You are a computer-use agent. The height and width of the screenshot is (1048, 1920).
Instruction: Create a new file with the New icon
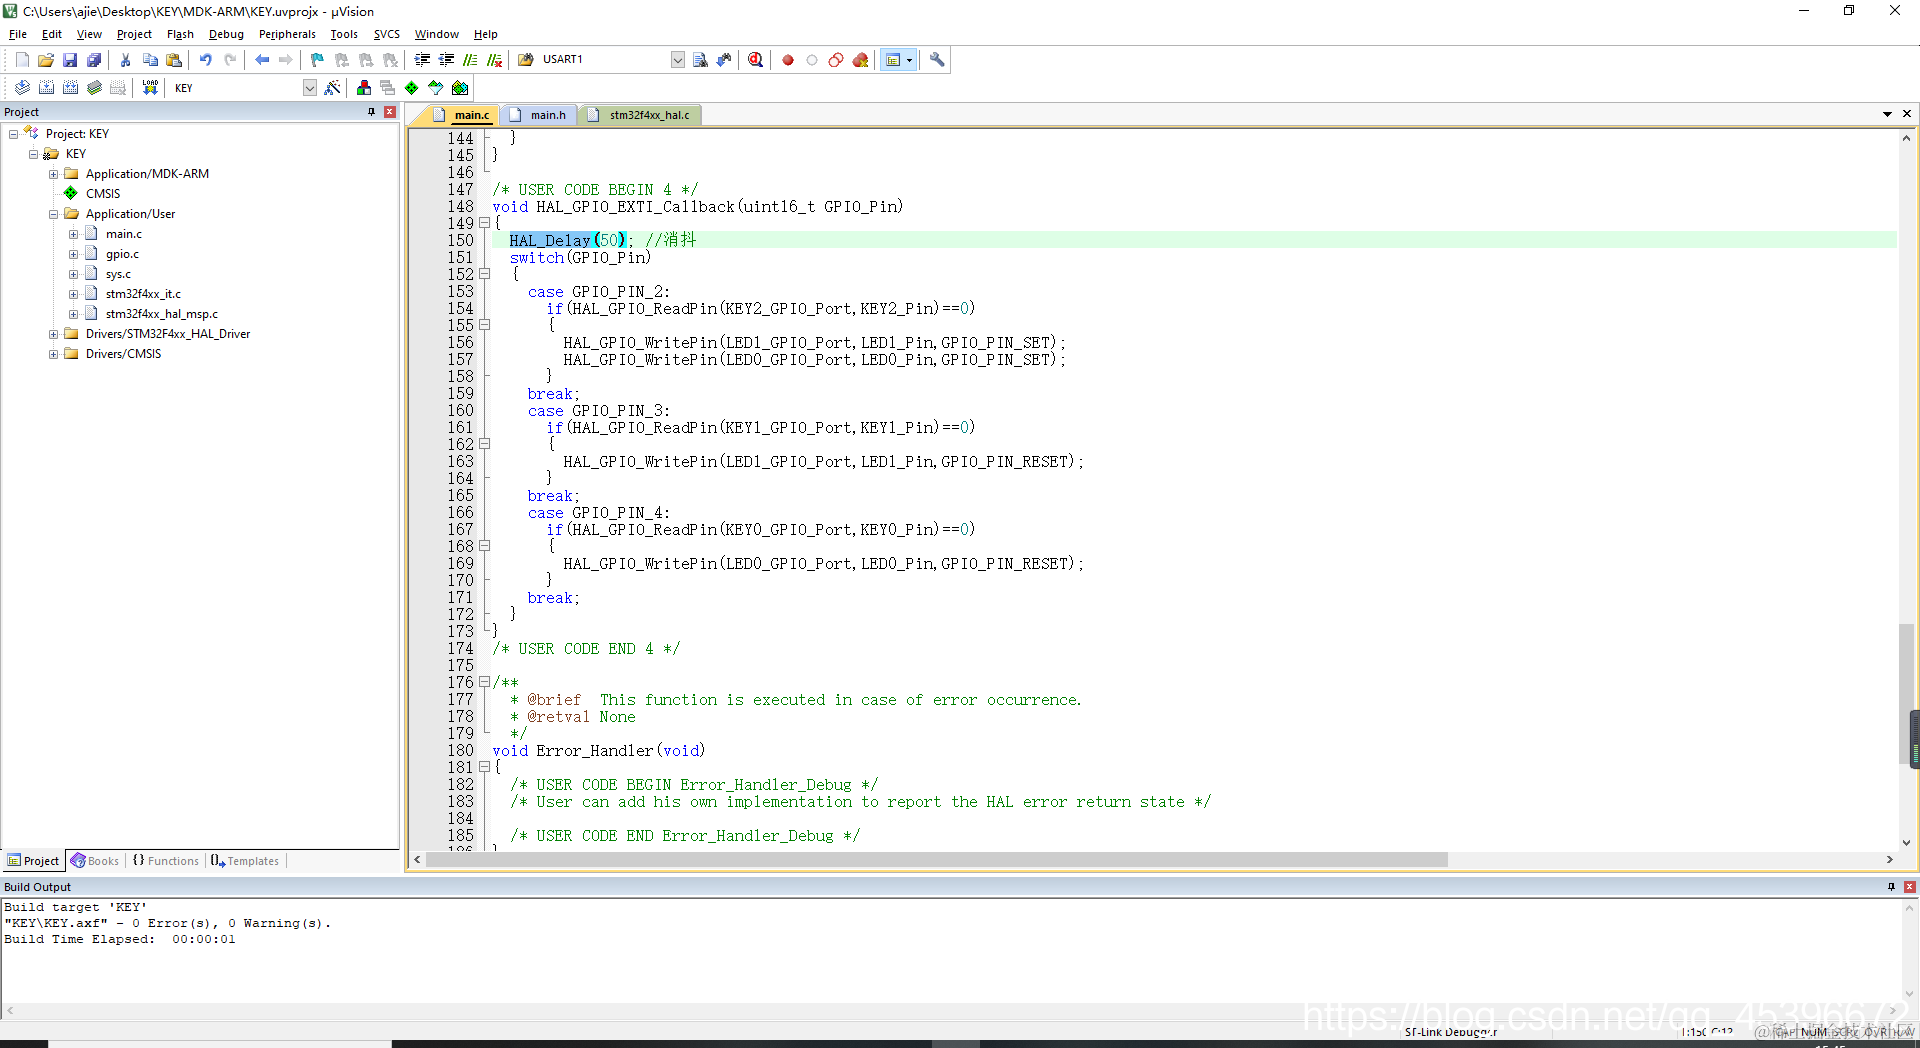[22, 60]
